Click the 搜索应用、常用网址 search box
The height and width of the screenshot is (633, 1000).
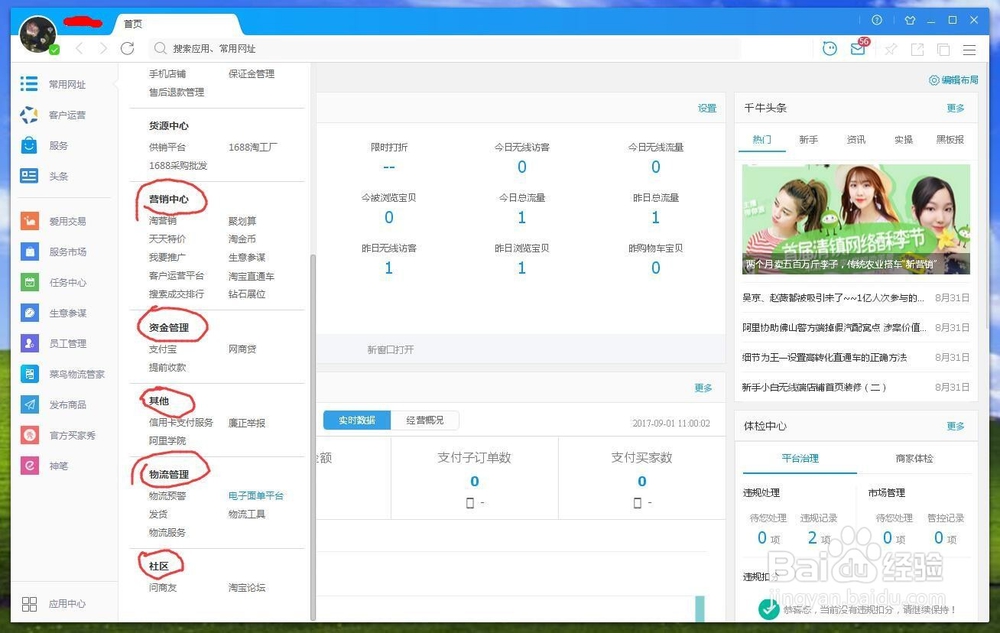click(445, 48)
